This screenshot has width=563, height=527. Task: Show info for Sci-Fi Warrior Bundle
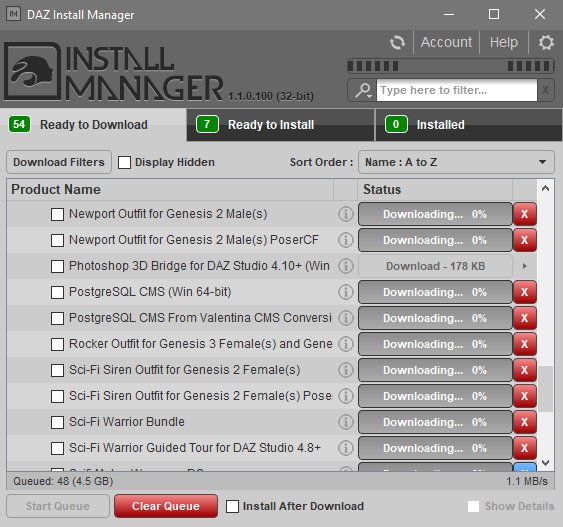point(345,422)
